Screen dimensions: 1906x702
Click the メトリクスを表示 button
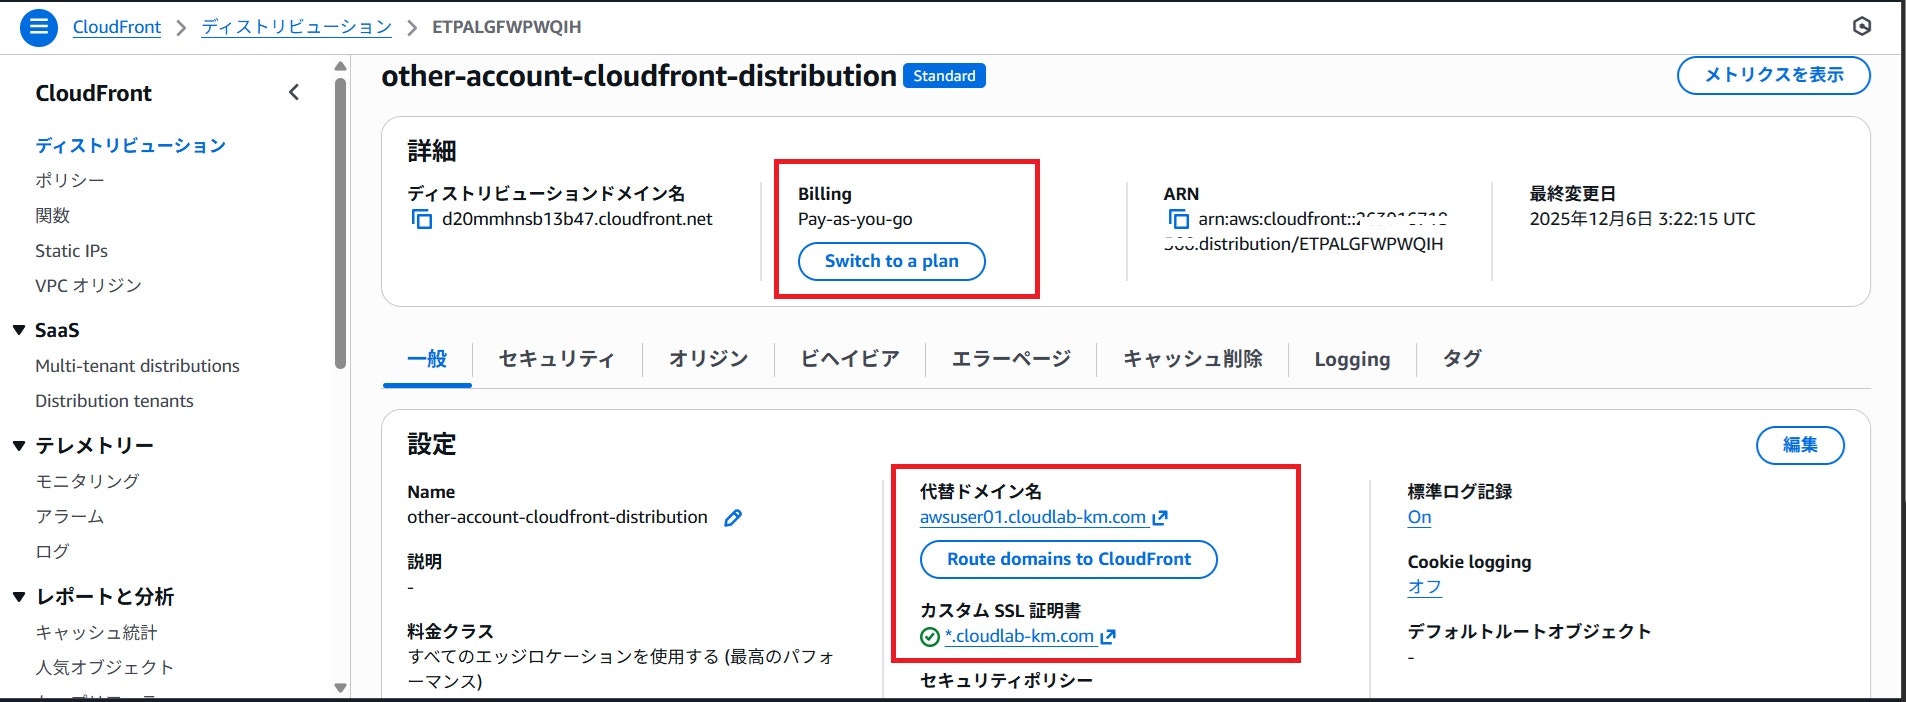(1773, 75)
